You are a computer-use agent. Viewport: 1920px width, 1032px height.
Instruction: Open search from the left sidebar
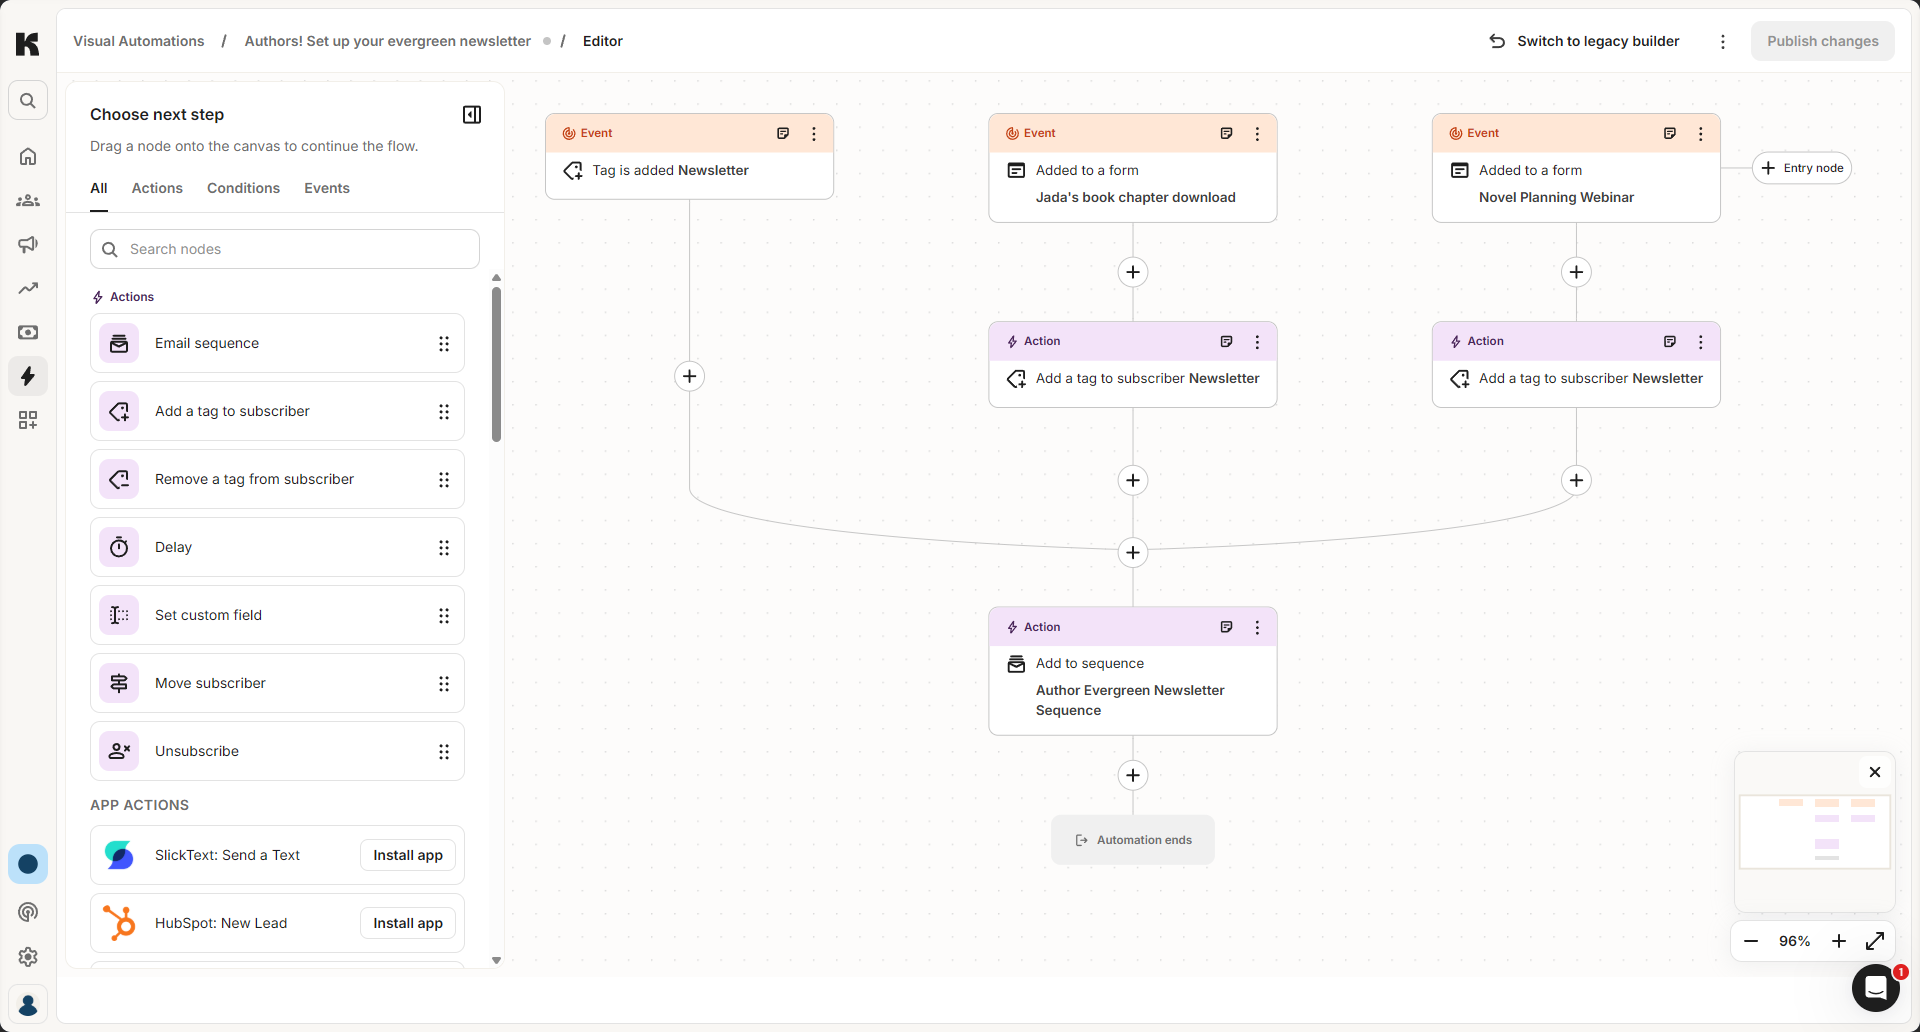tap(28, 101)
